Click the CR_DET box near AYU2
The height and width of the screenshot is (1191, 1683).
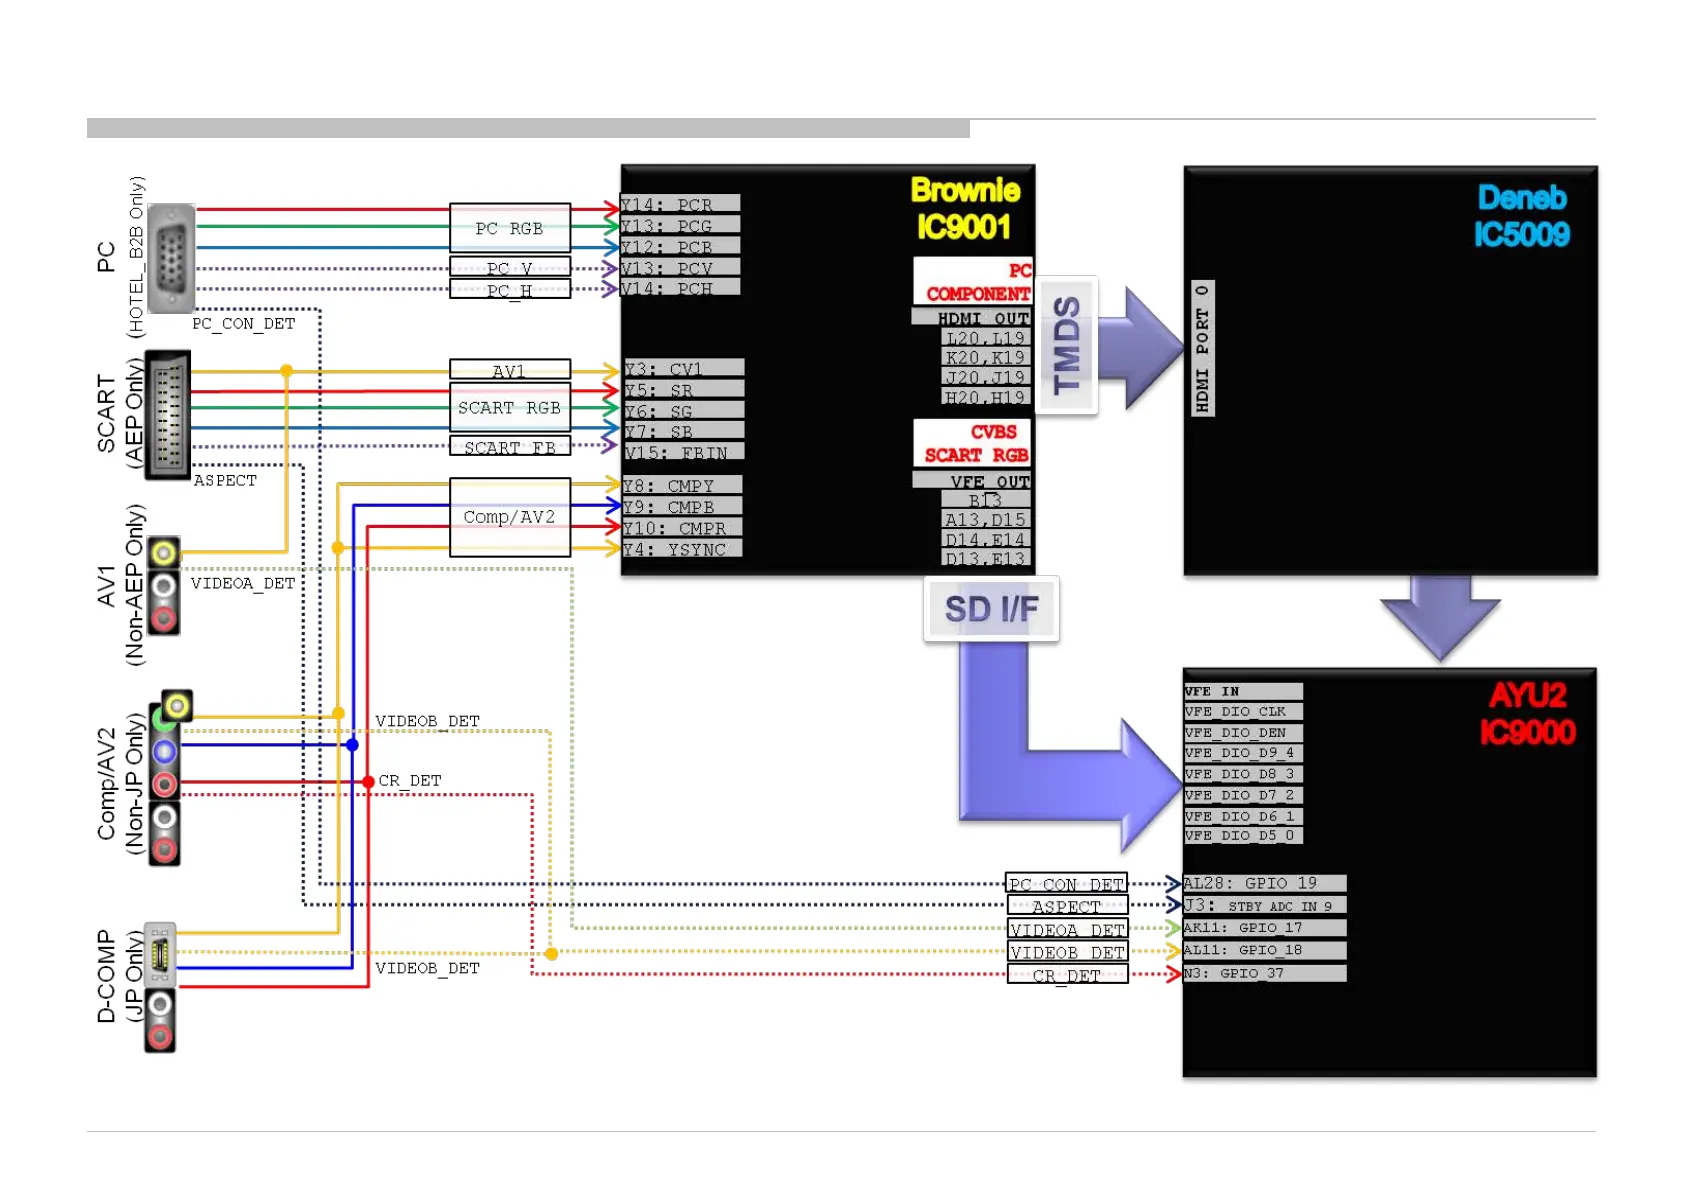(x=1066, y=975)
